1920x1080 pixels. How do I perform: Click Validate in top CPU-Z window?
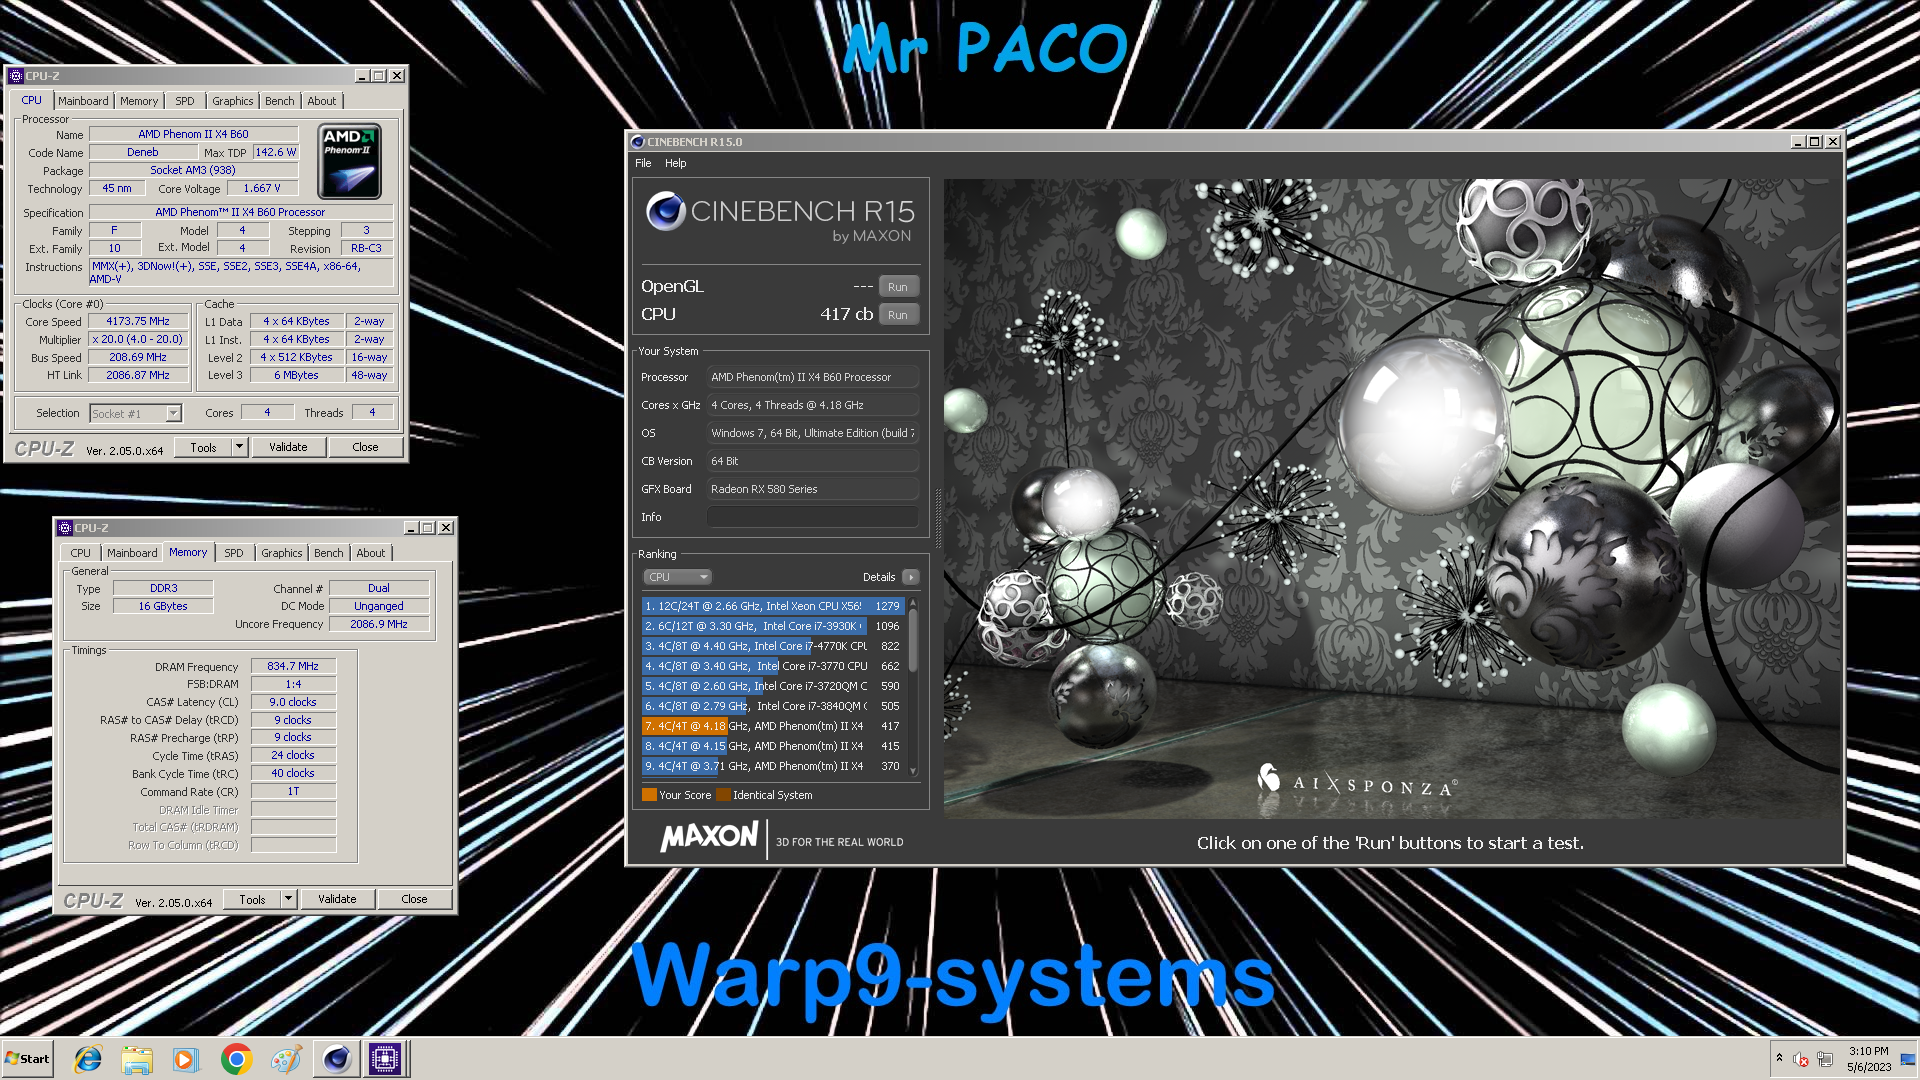pos(288,447)
